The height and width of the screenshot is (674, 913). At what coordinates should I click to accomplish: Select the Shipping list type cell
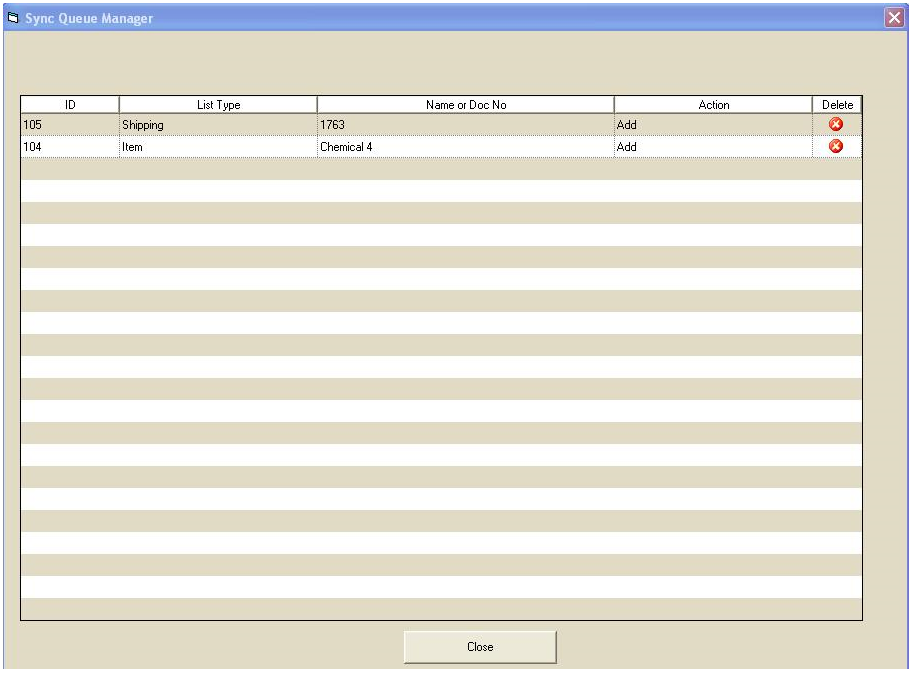point(218,125)
